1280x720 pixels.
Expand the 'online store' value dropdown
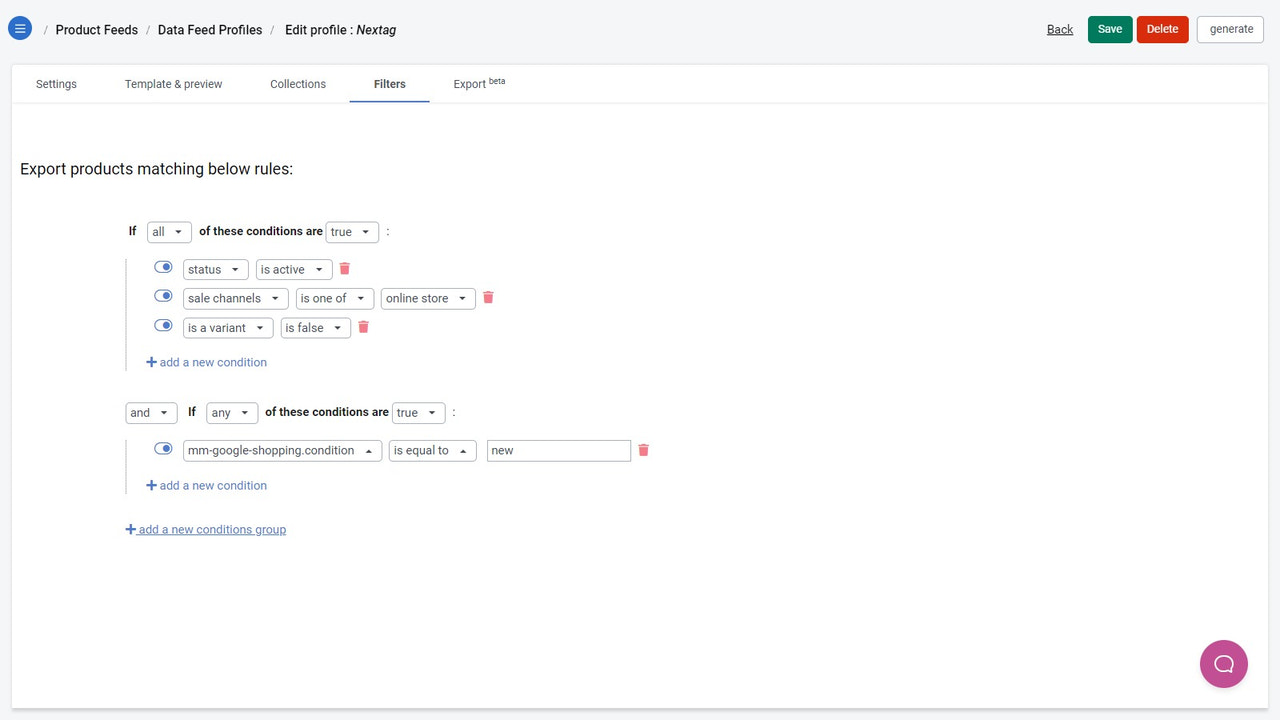pos(427,298)
